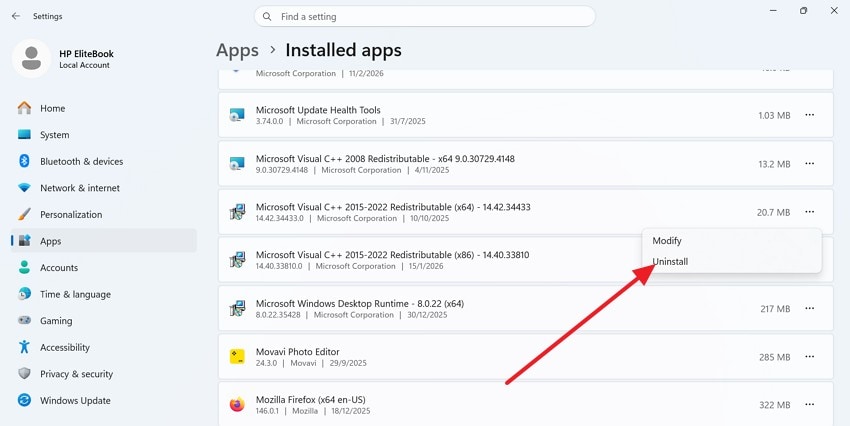Click the Mozilla Firefox logo icon
This screenshot has height=426, width=850.
click(237, 404)
